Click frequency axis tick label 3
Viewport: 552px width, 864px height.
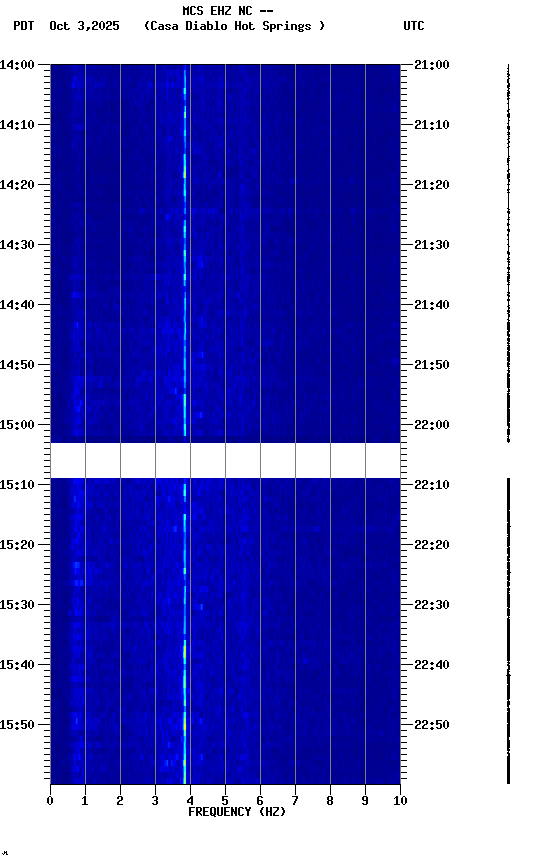pyautogui.click(x=155, y=801)
